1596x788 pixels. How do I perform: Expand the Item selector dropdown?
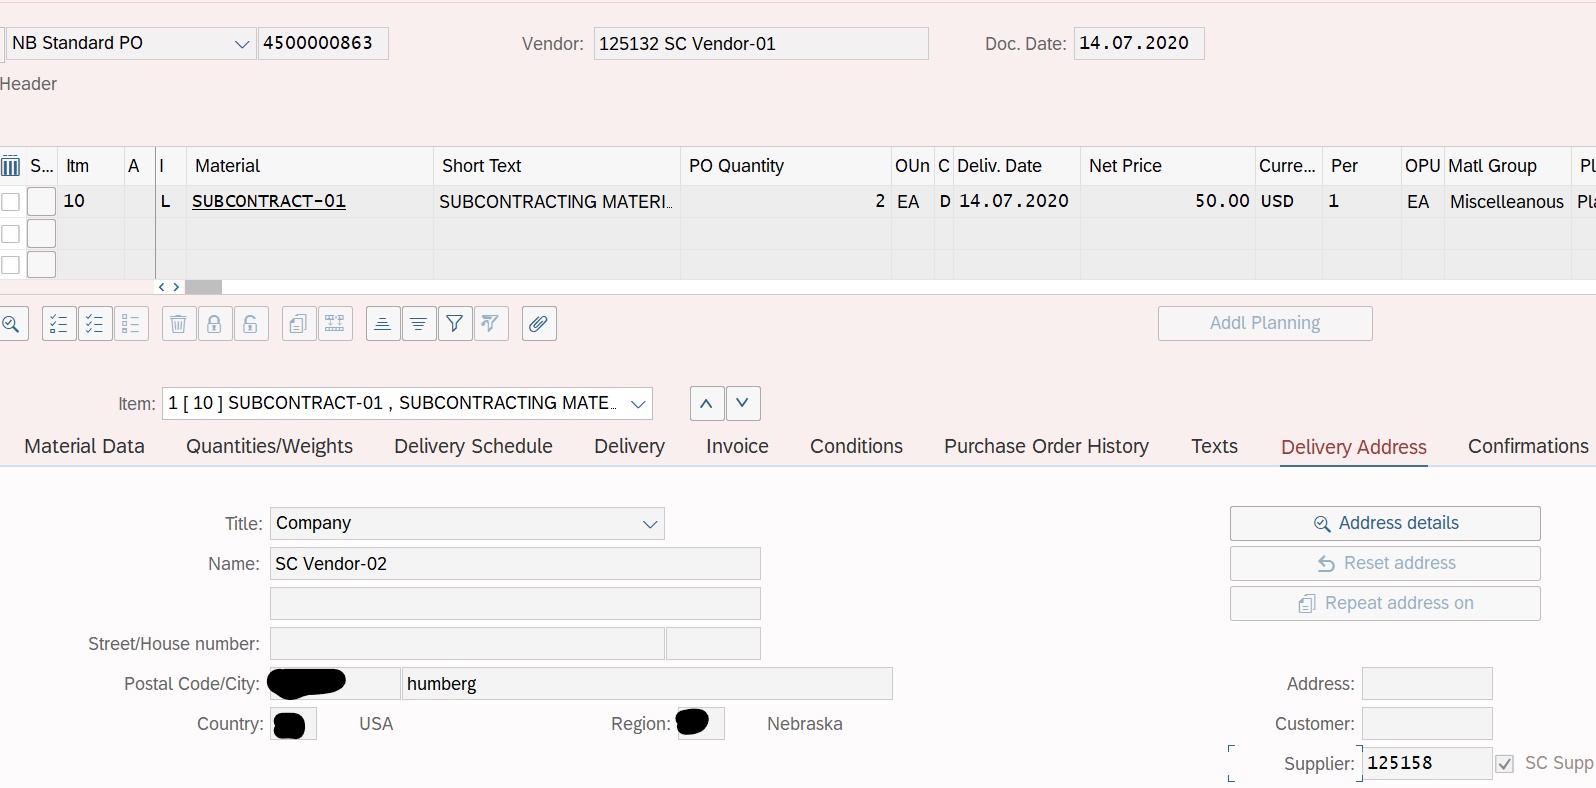pos(637,404)
